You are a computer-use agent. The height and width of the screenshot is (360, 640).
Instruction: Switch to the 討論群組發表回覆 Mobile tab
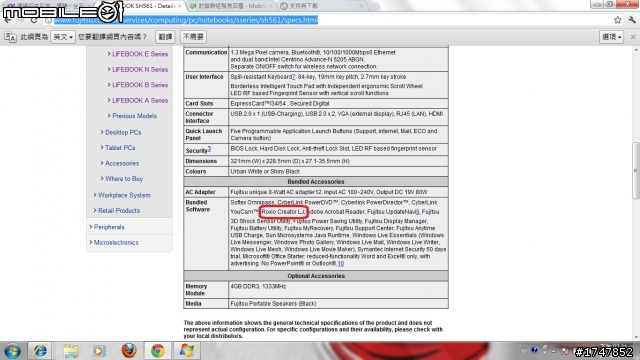231,6
